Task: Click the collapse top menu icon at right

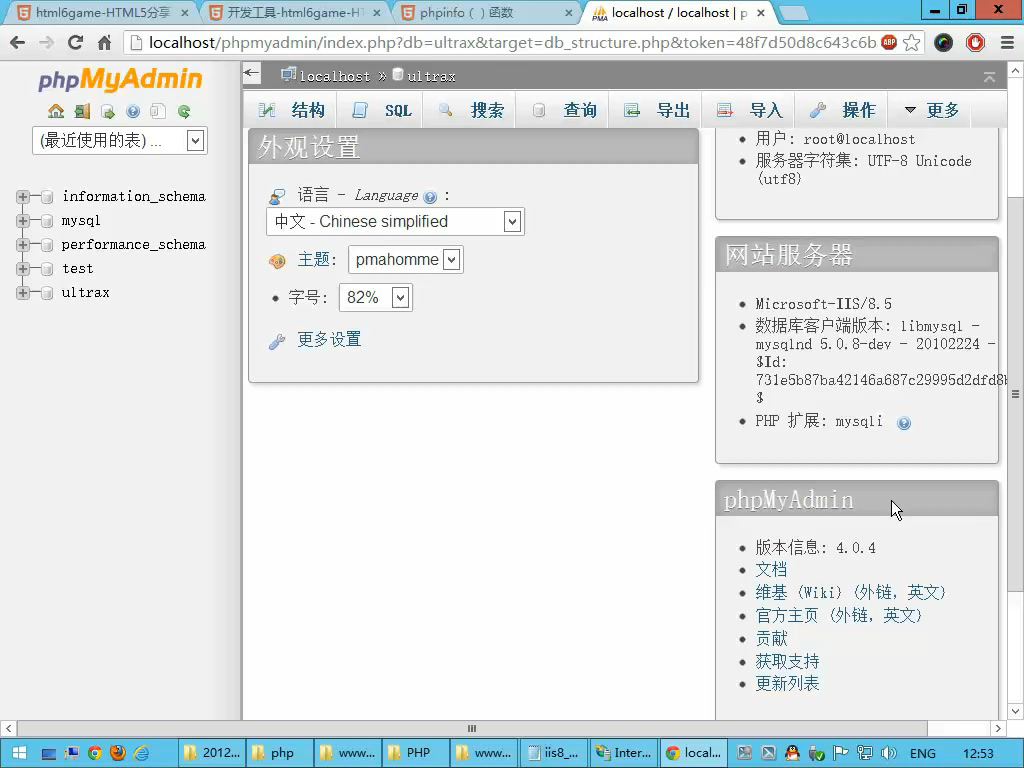Action: pos(989,77)
